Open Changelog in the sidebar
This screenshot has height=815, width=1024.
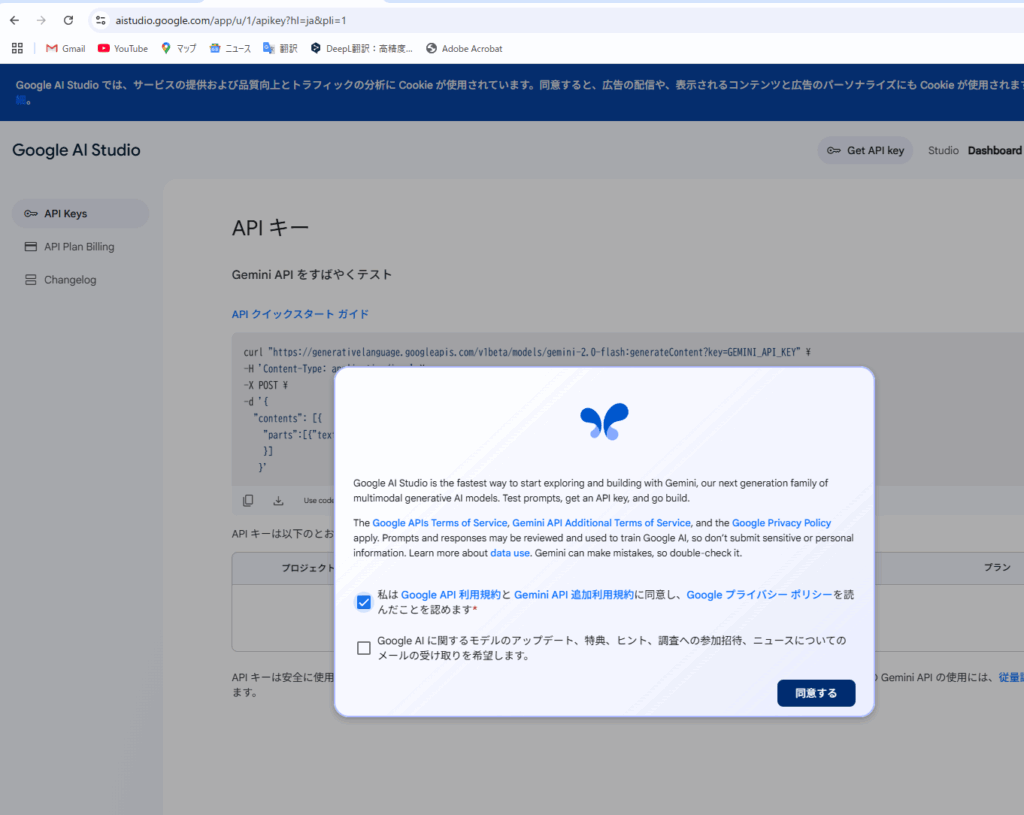(x=80, y=280)
